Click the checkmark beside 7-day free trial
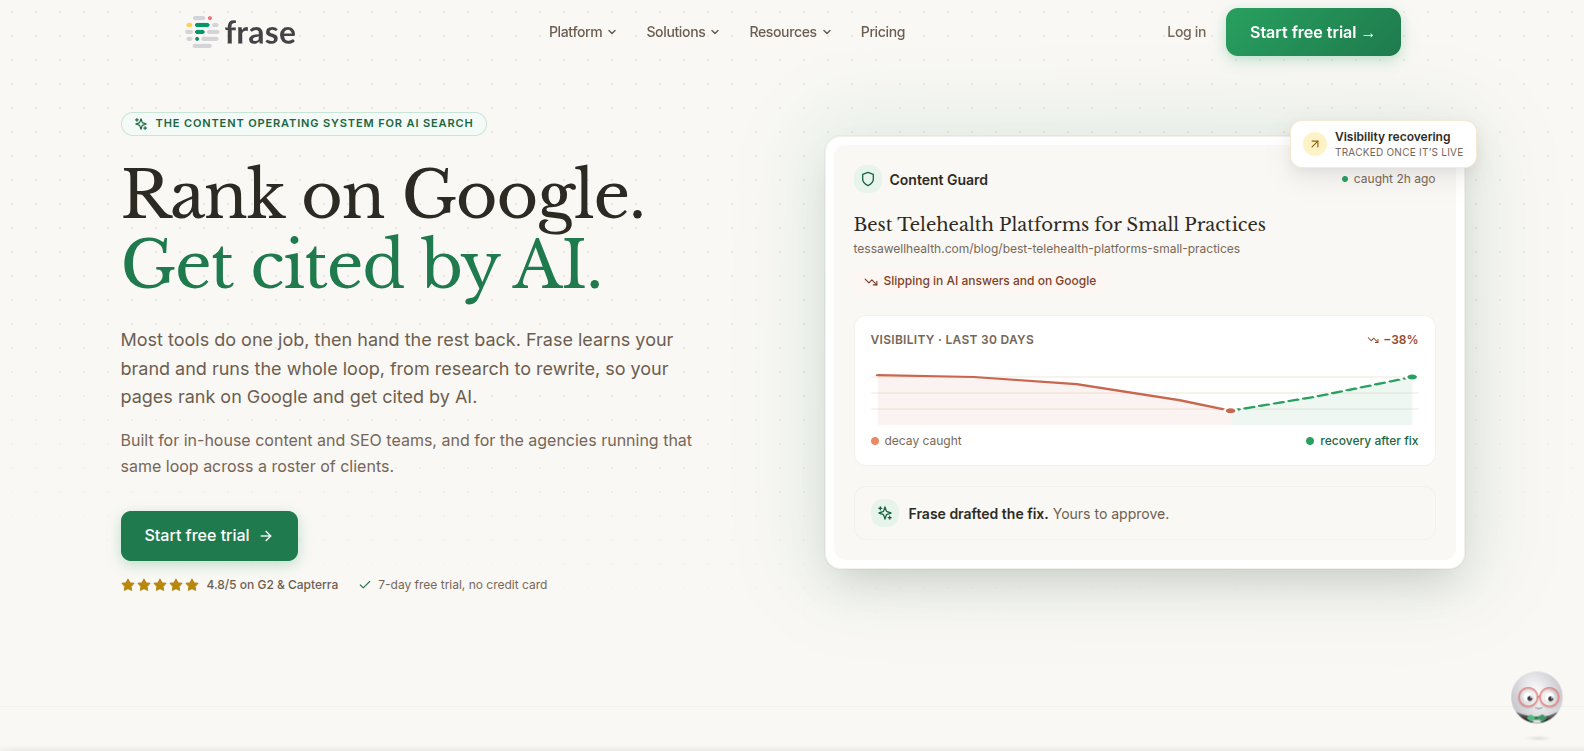Viewport: 1584px width, 751px height. [365, 585]
